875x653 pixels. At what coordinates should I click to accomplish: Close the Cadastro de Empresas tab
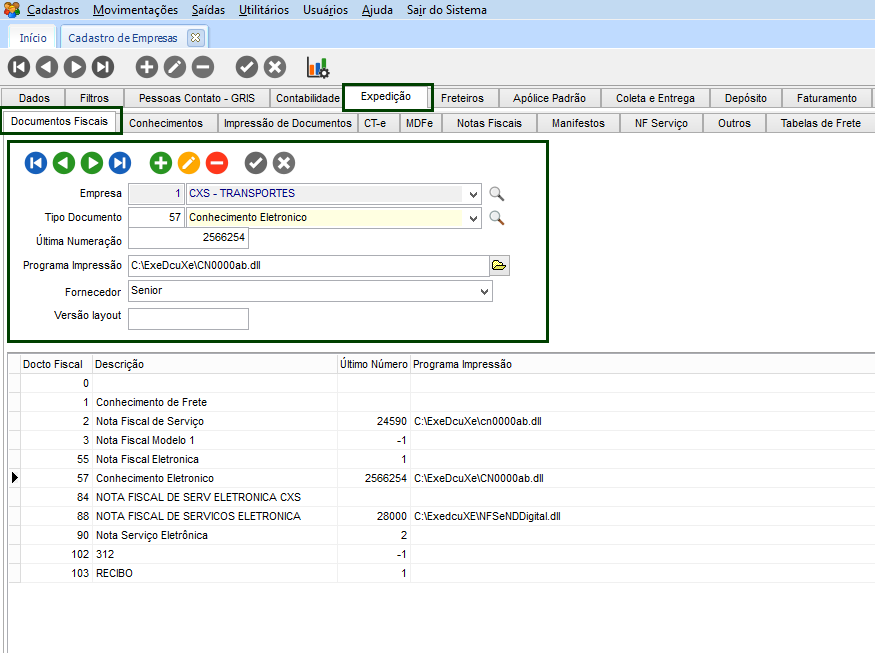(195, 38)
